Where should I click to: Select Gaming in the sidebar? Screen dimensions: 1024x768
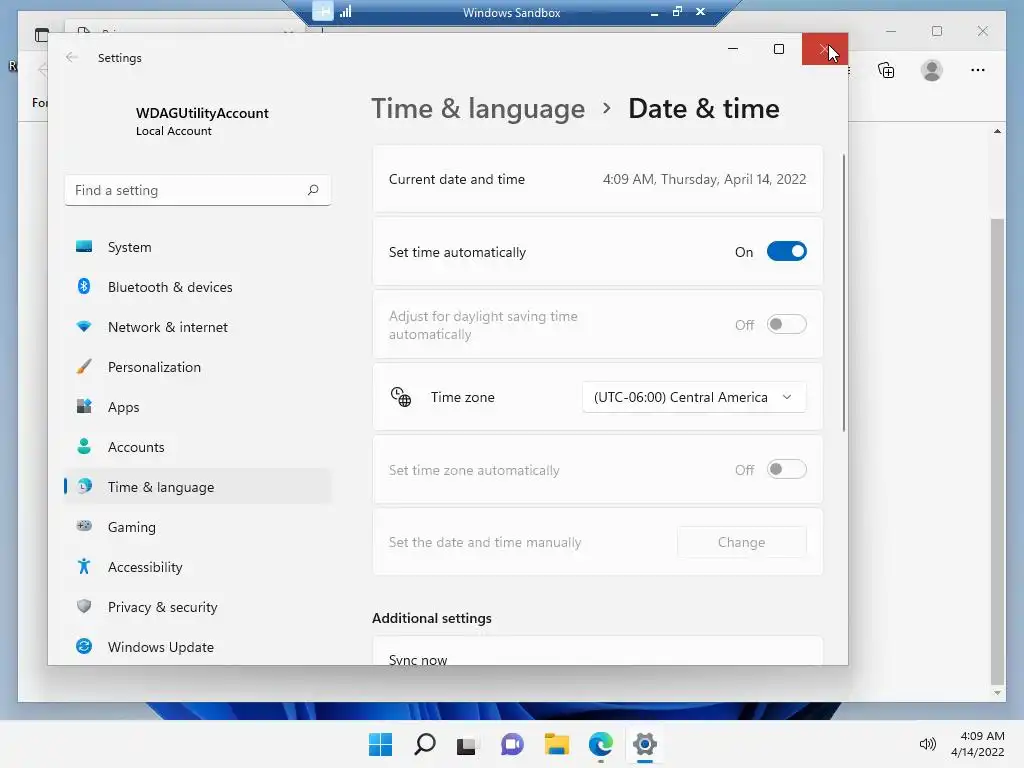(x=198, y=526)
